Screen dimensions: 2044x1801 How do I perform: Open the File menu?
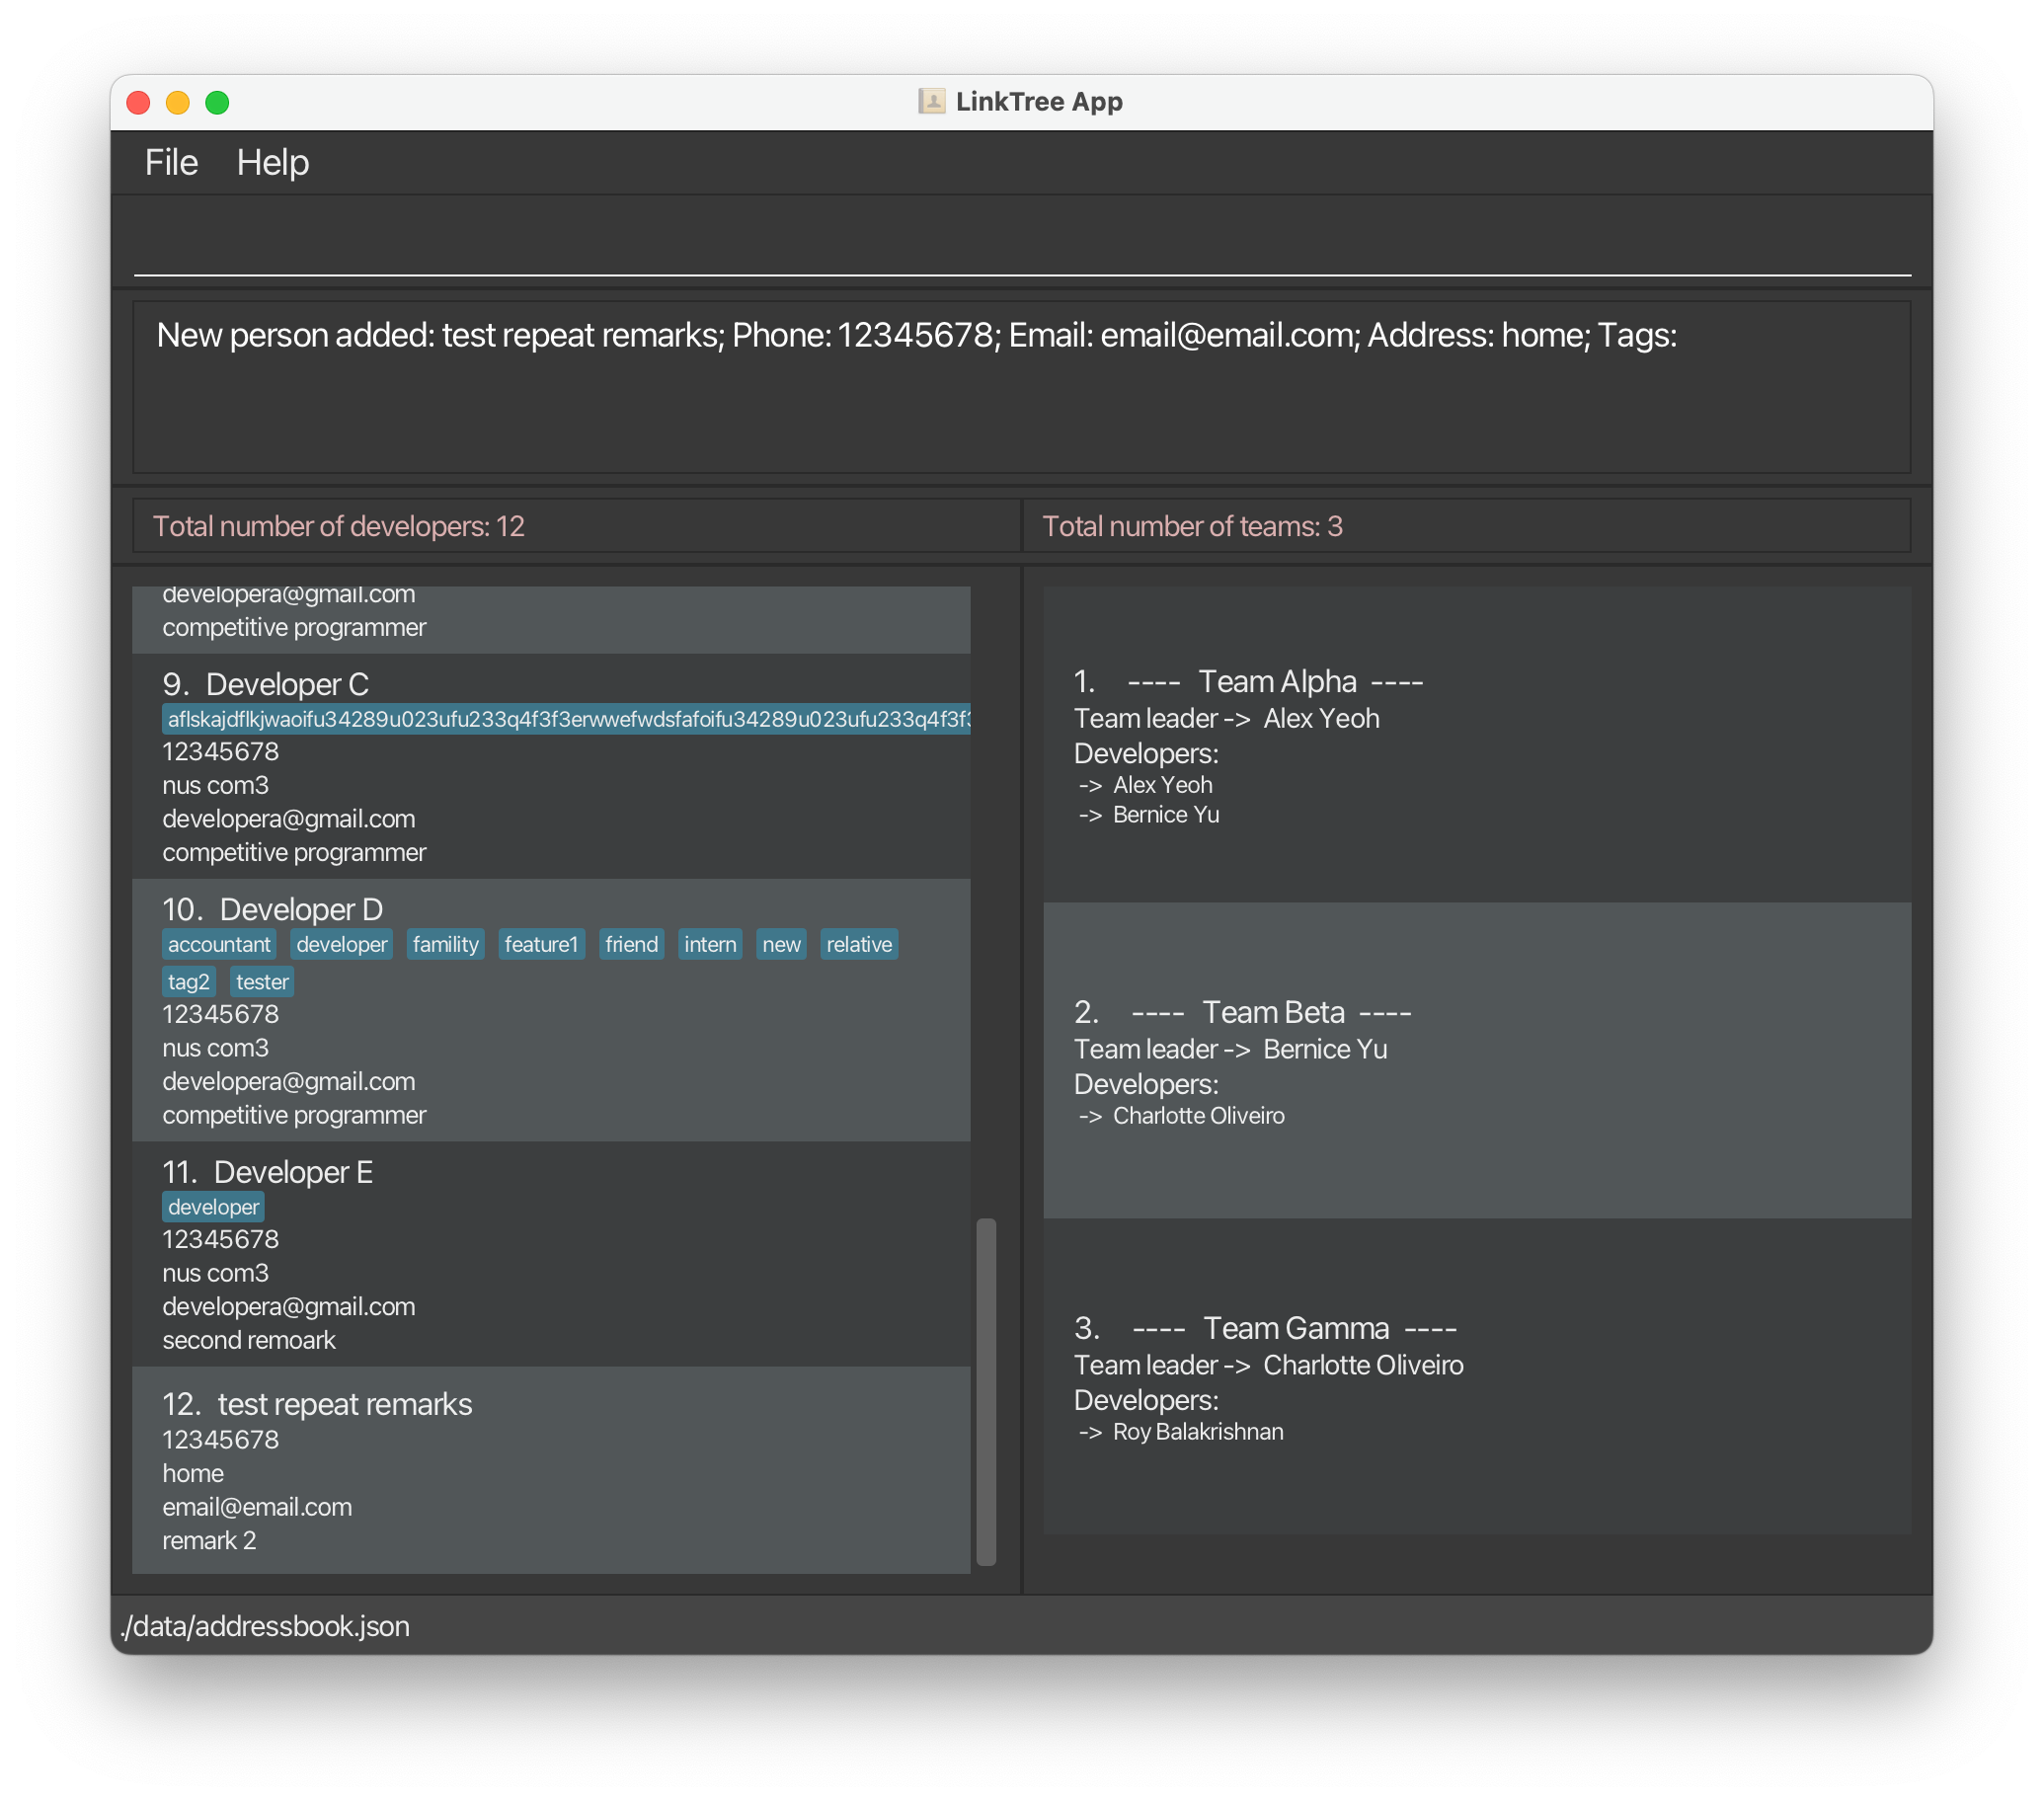tap(171, 163)
